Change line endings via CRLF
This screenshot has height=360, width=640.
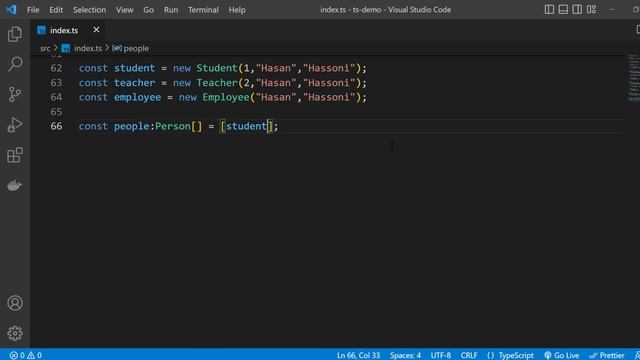click(x=469, y=355)
